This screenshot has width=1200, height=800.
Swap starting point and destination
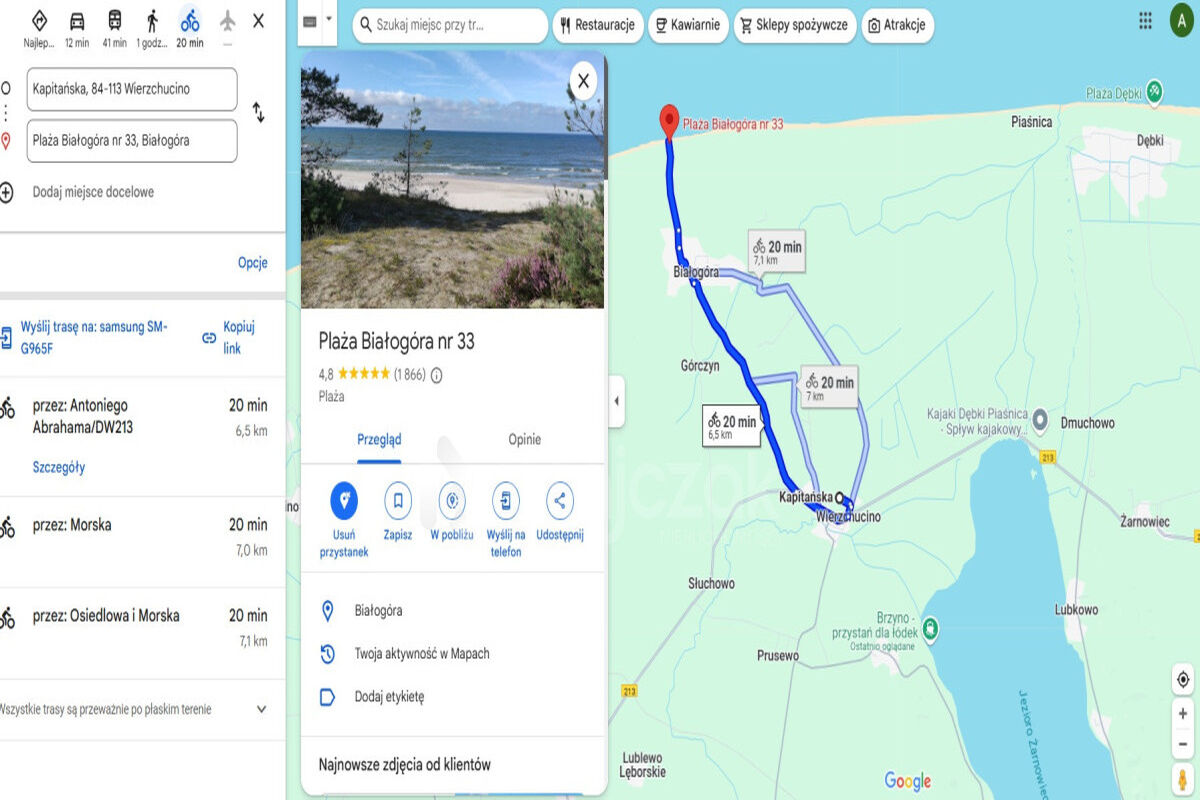point(258,113)
